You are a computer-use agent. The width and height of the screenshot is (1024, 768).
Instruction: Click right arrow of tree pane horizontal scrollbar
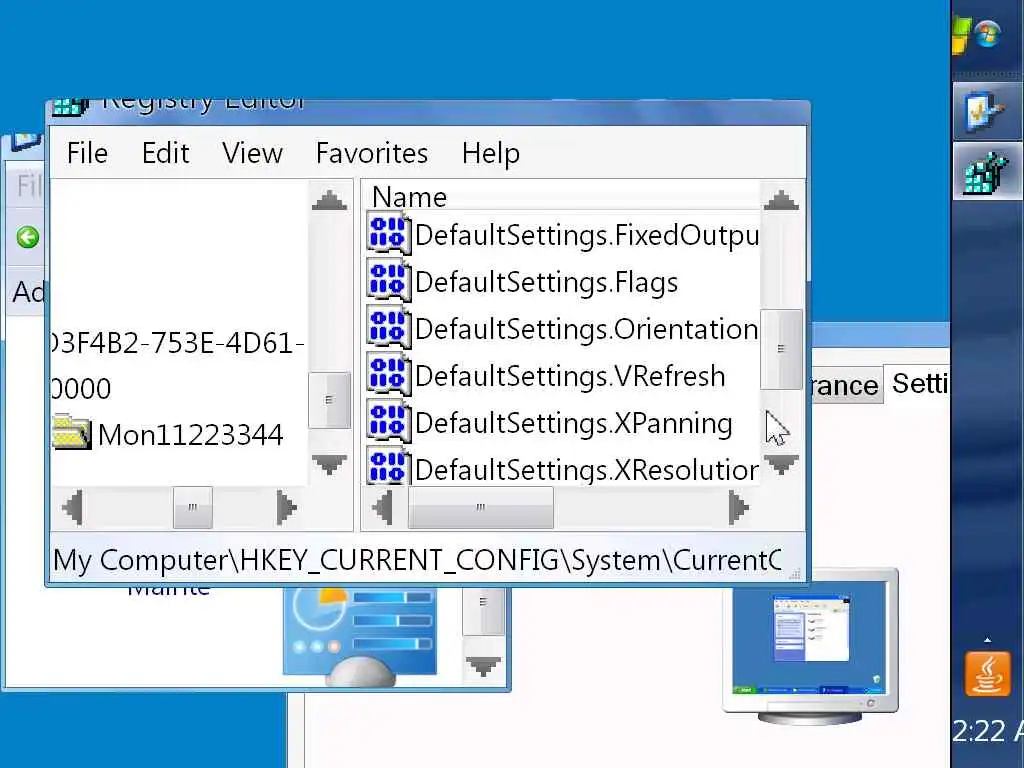tap(285, 507)
